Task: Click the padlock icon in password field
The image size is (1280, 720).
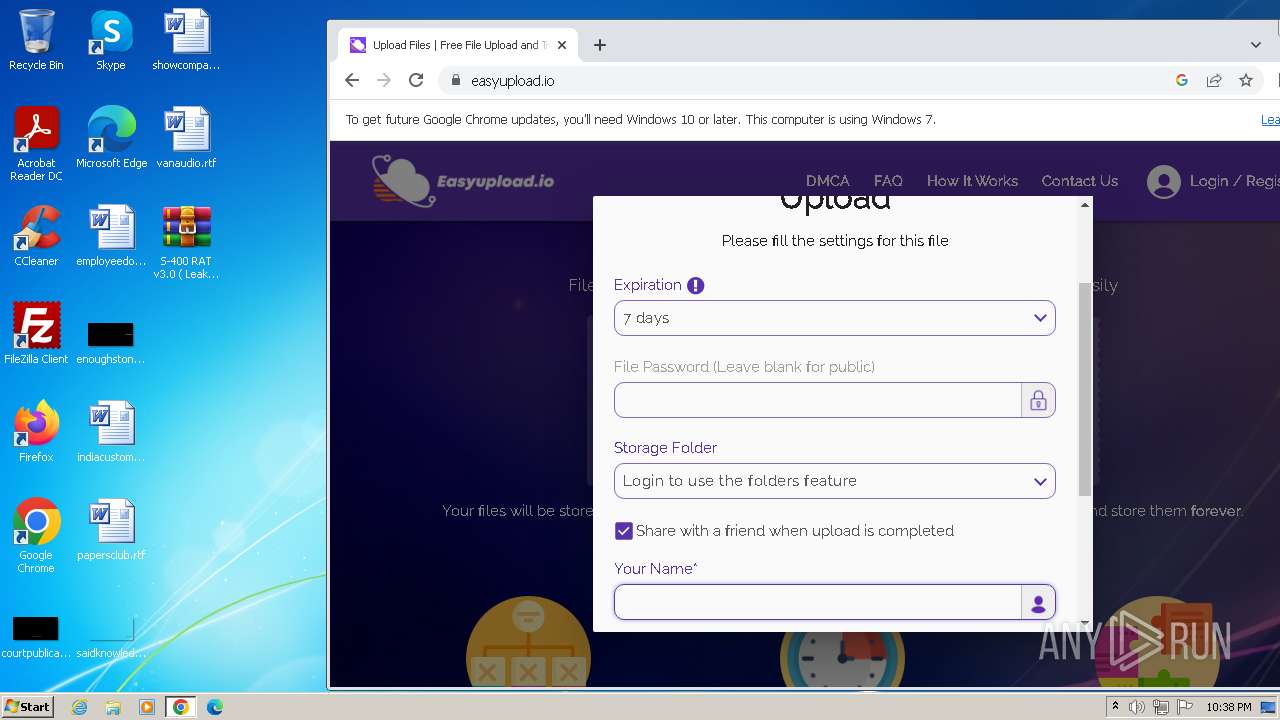Action: click(x=1038, y=401)
